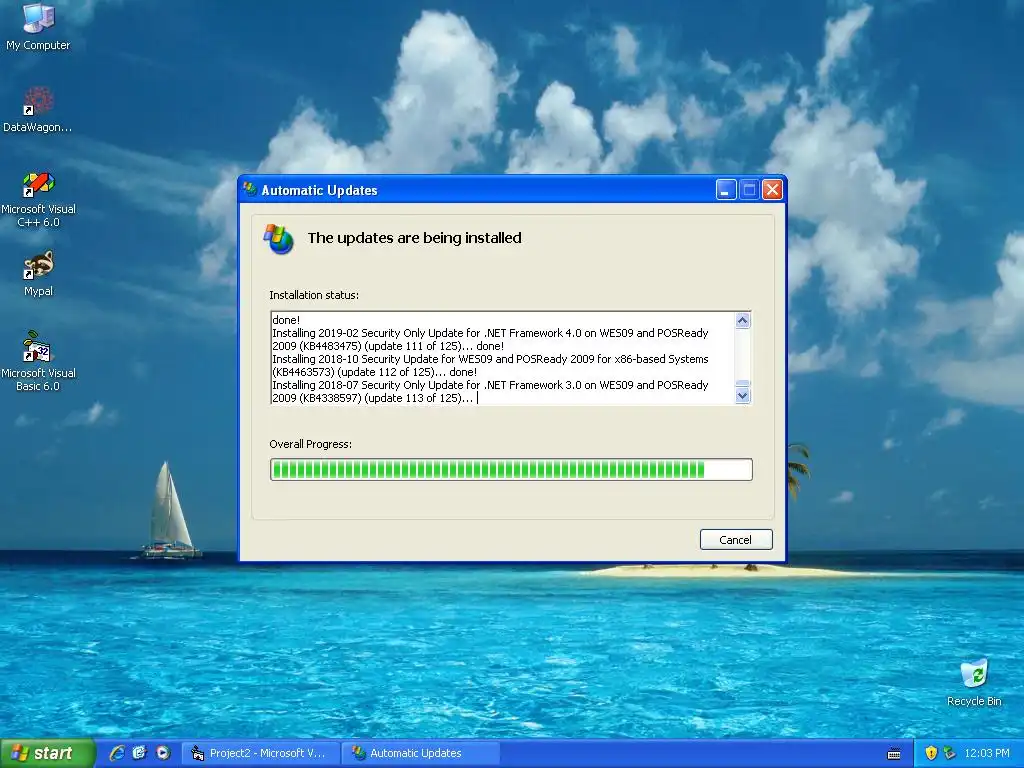This screenshot has width=1024, height=768.
Task: Close the Automatic Updates dialog
Action: [x=772, y=189]
